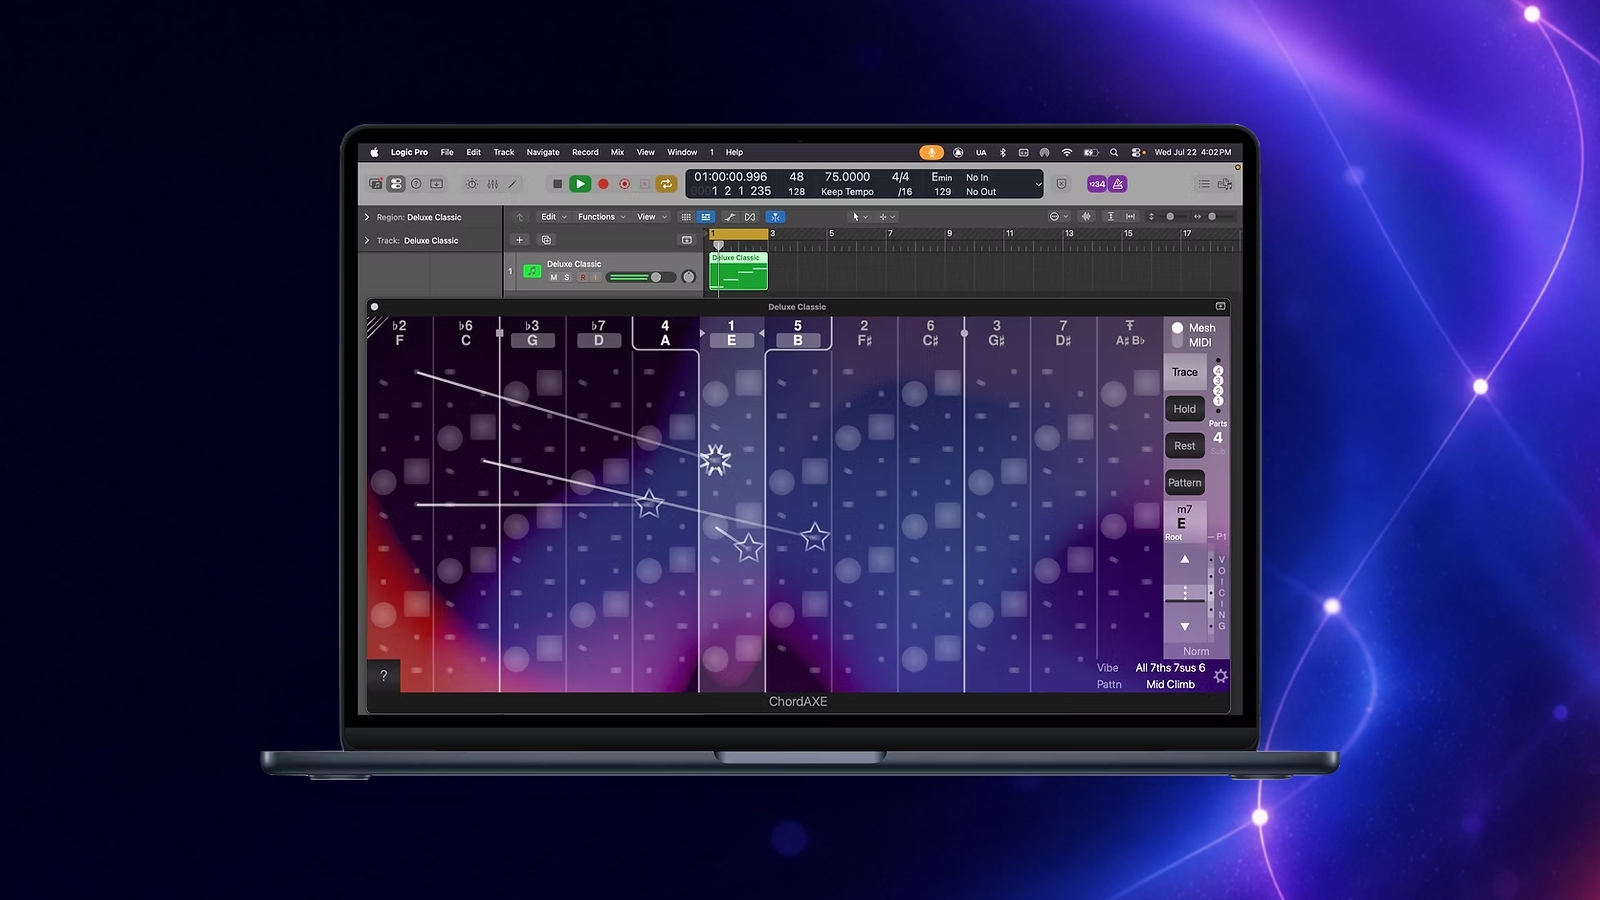Viewport: 1600px width, 900px height.
Task: Mute the Deluxe Classic track
Action: pyautogui.click(x=554, y=277)
